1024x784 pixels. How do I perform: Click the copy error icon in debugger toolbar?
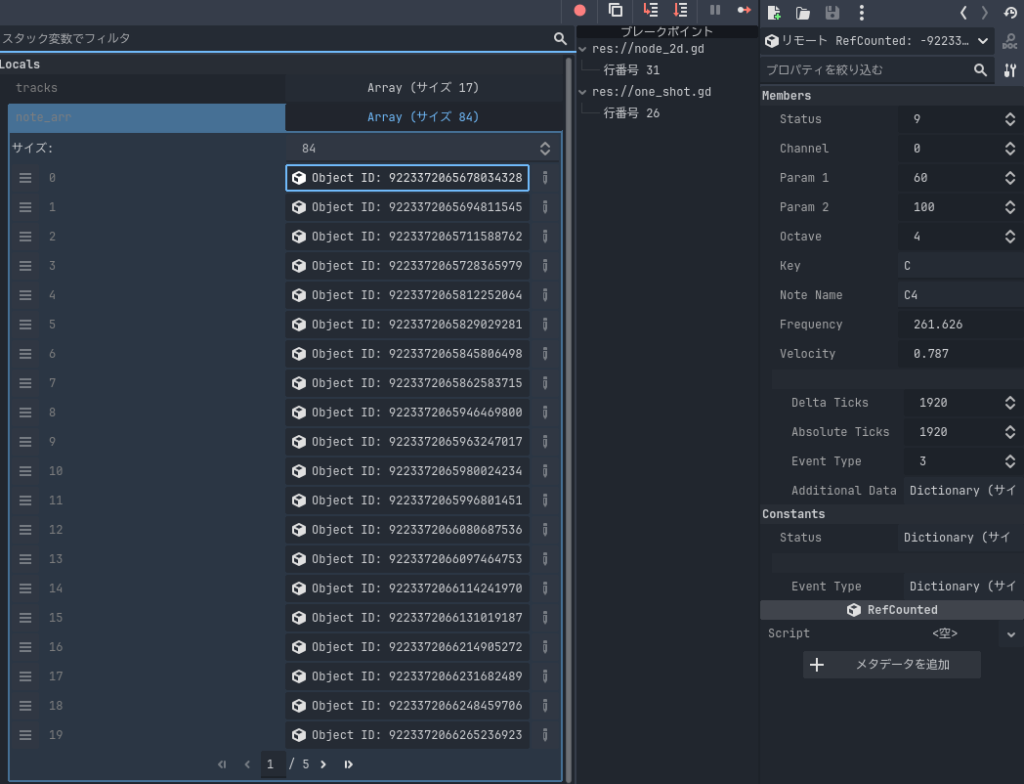pos(615,10)
